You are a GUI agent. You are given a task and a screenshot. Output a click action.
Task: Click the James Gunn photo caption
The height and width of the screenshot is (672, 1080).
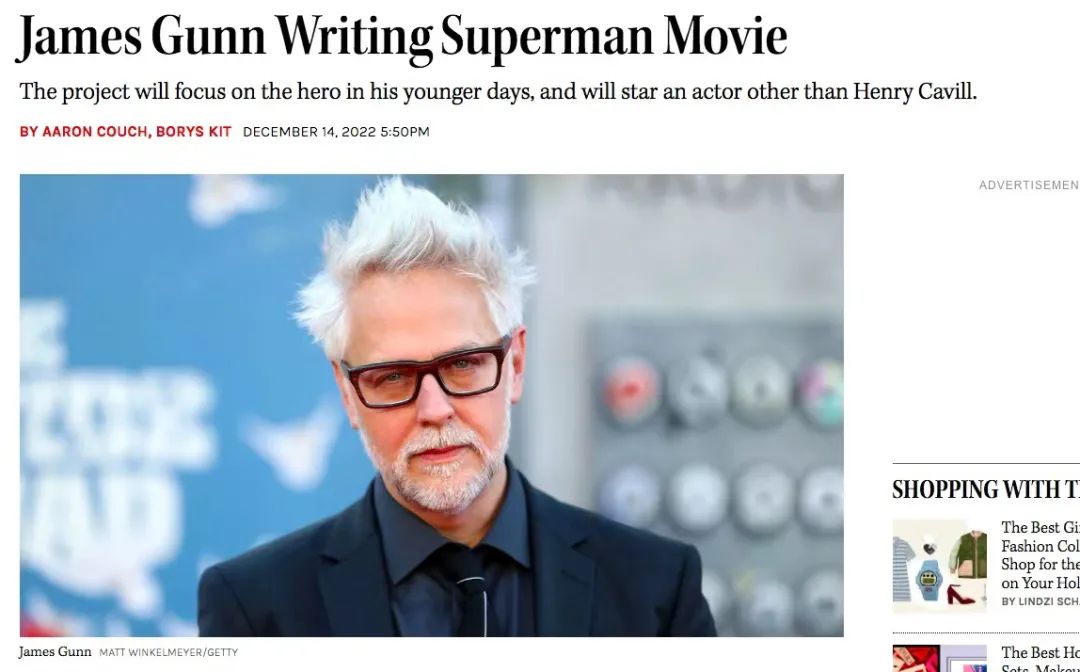pyautogui.click(x=55, y=651)
